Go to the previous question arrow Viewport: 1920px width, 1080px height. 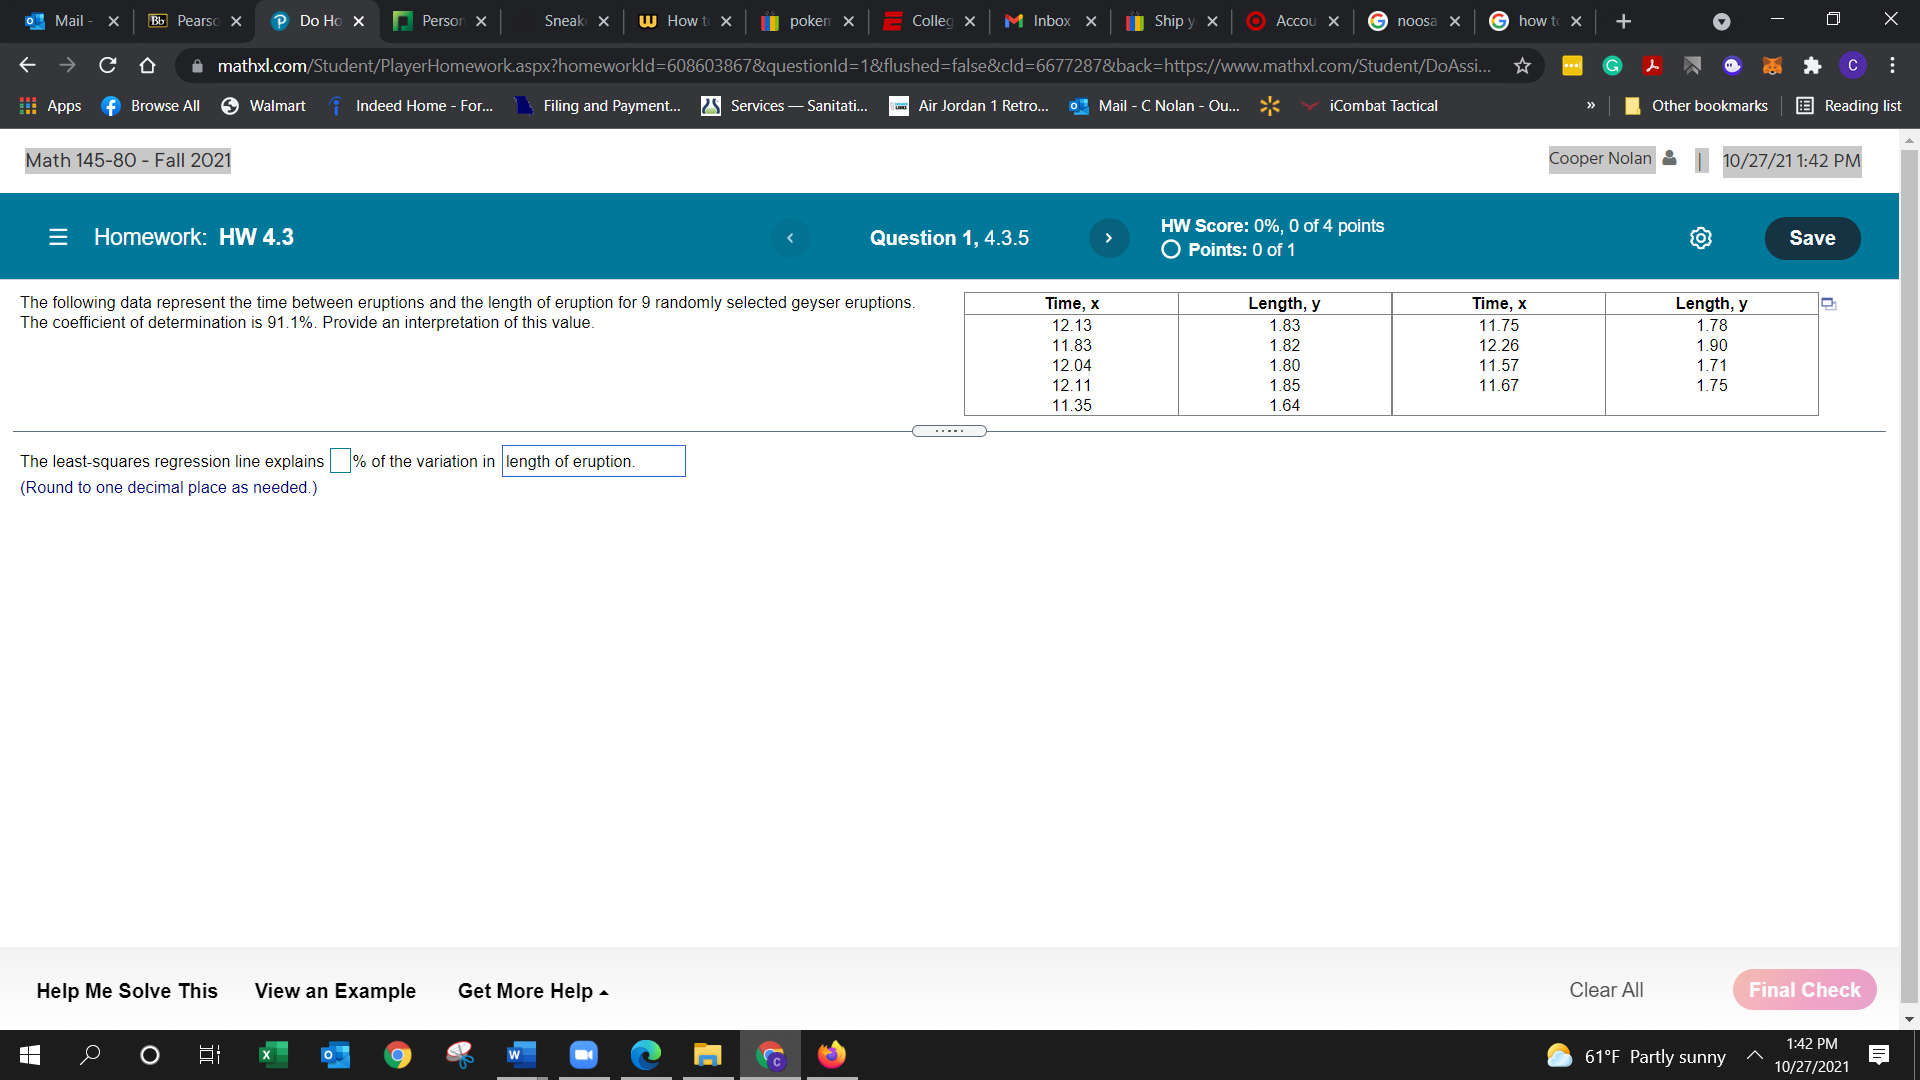click(790, 238)
